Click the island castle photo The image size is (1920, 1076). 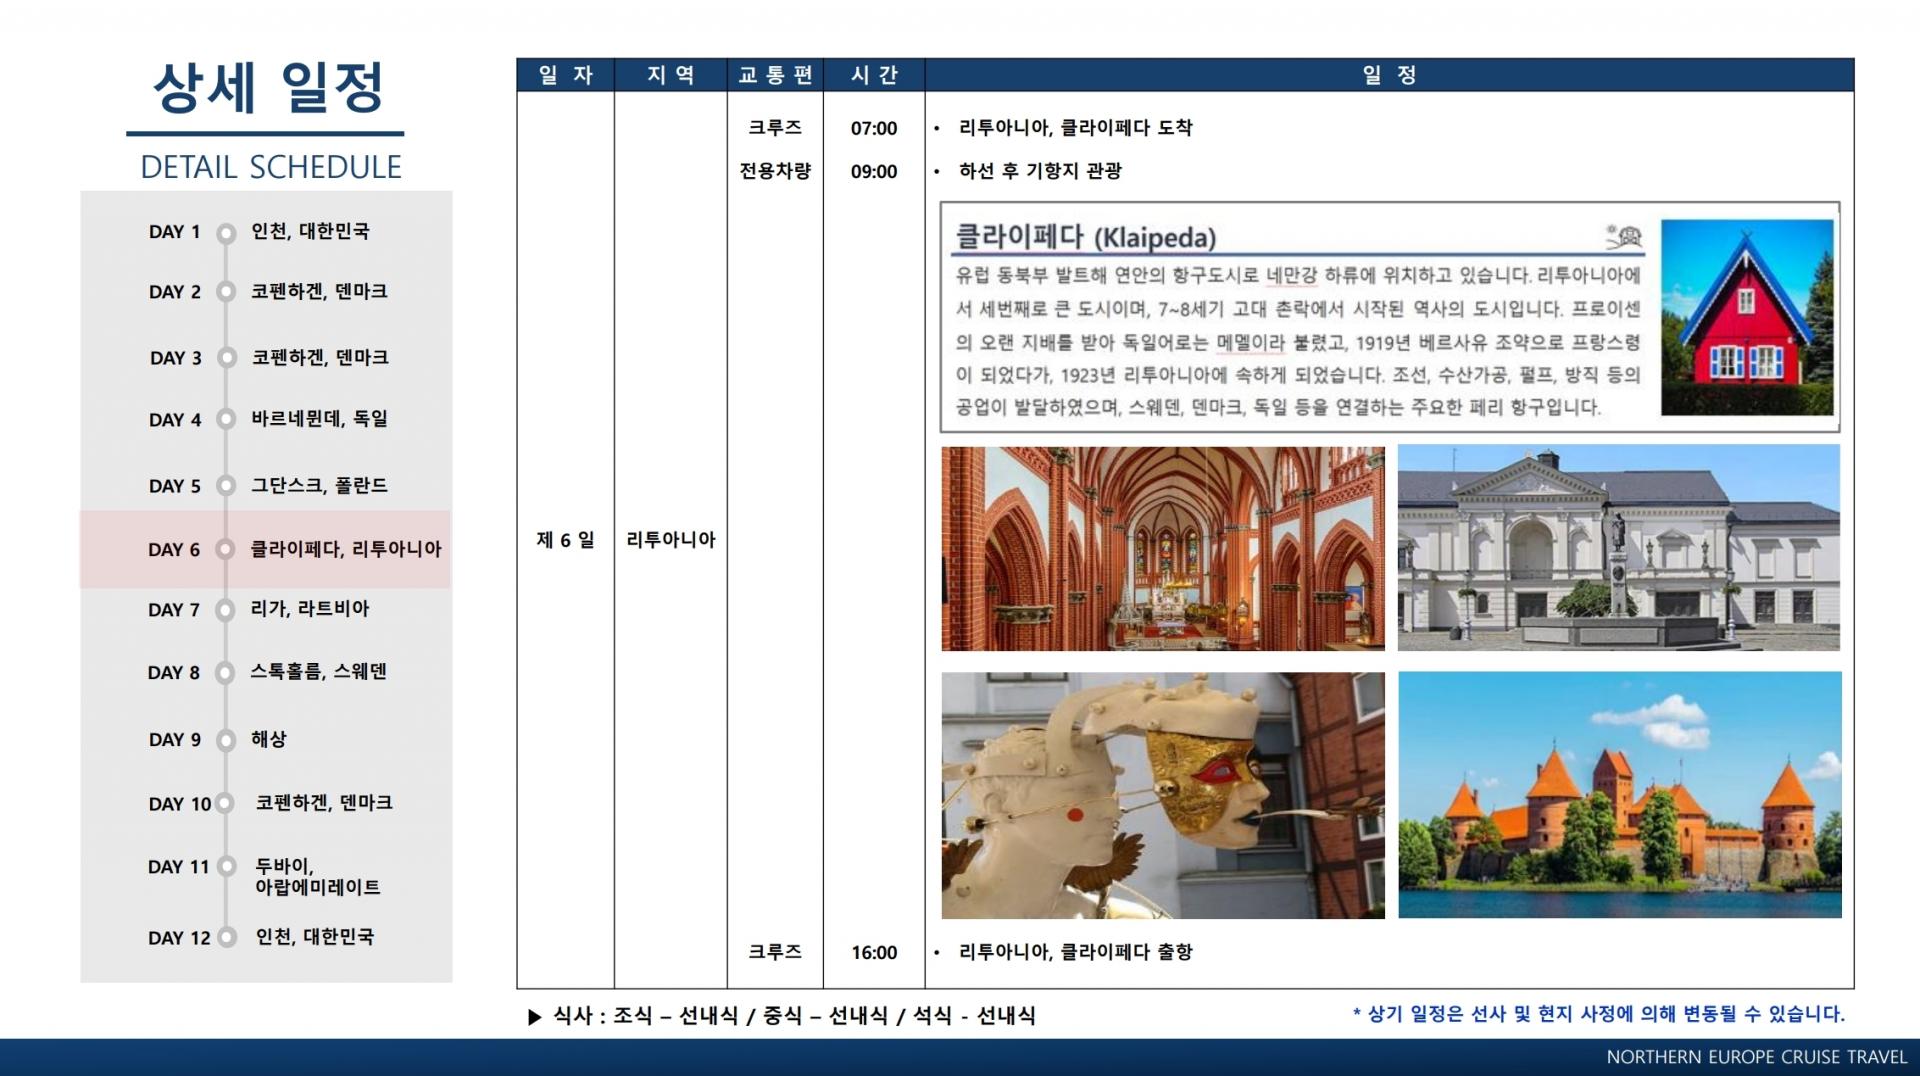coord(1620,795)
